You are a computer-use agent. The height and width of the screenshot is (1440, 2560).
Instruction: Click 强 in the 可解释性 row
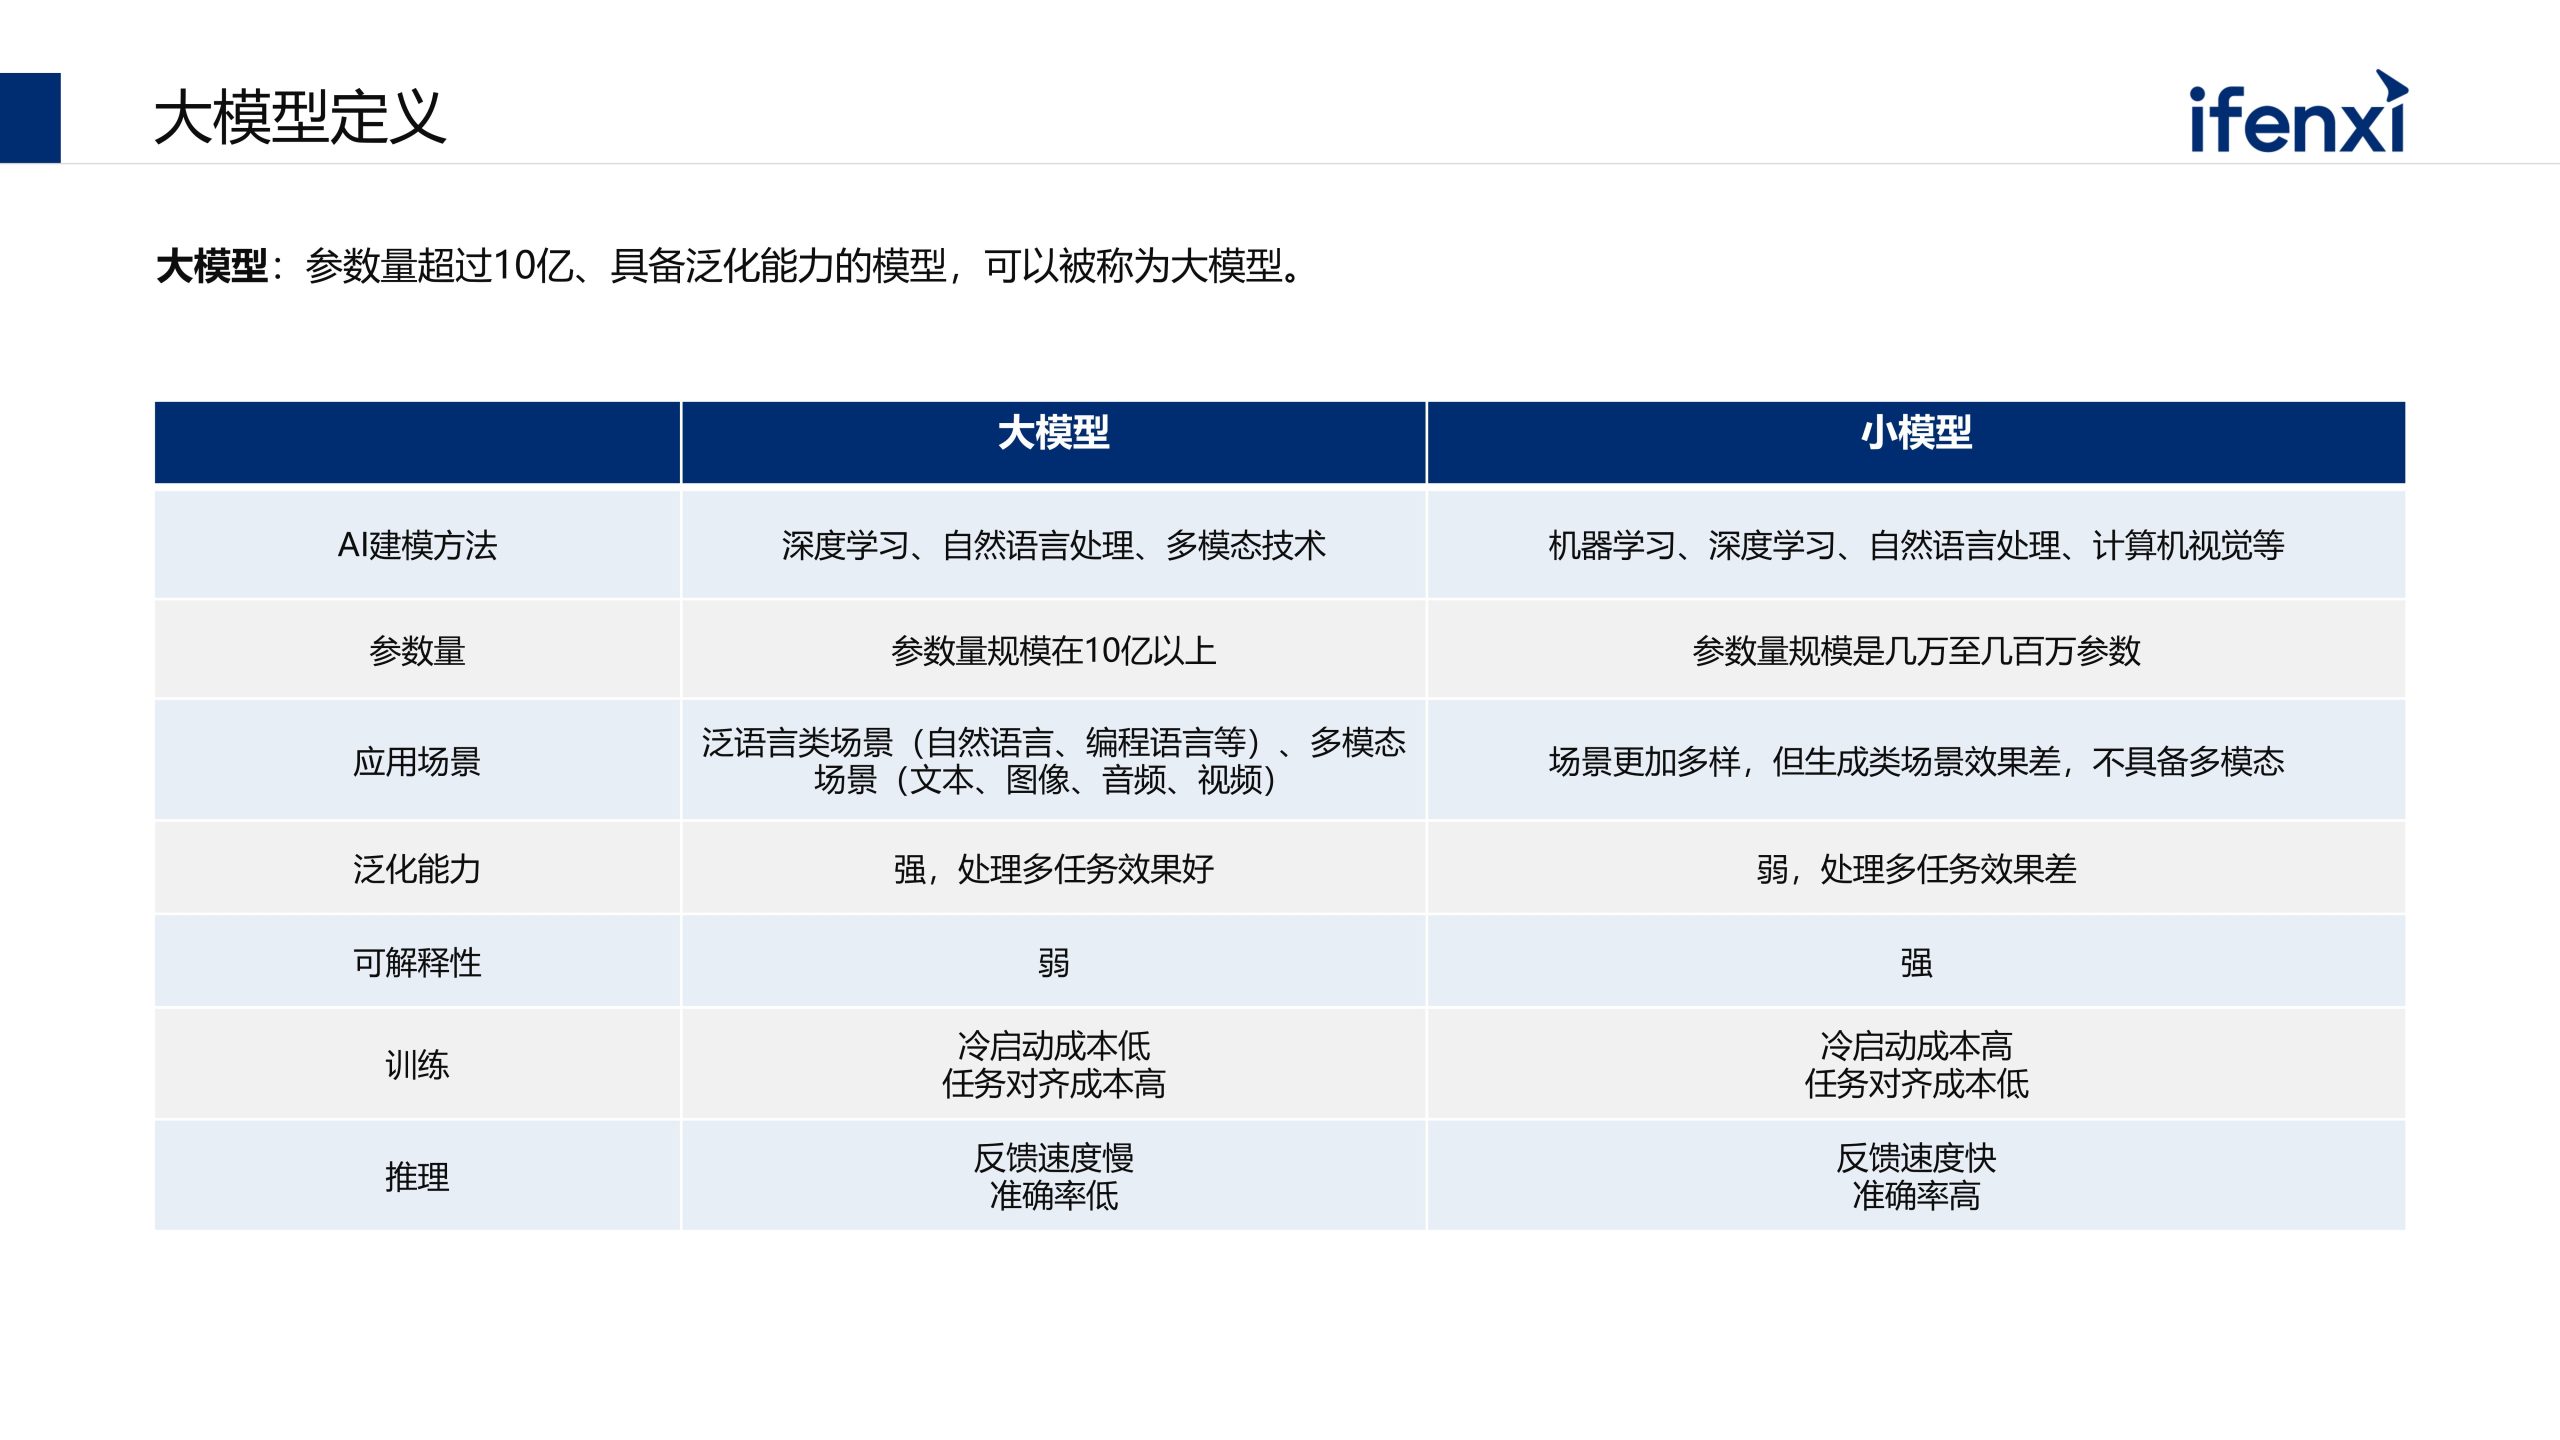(1916, 963)
